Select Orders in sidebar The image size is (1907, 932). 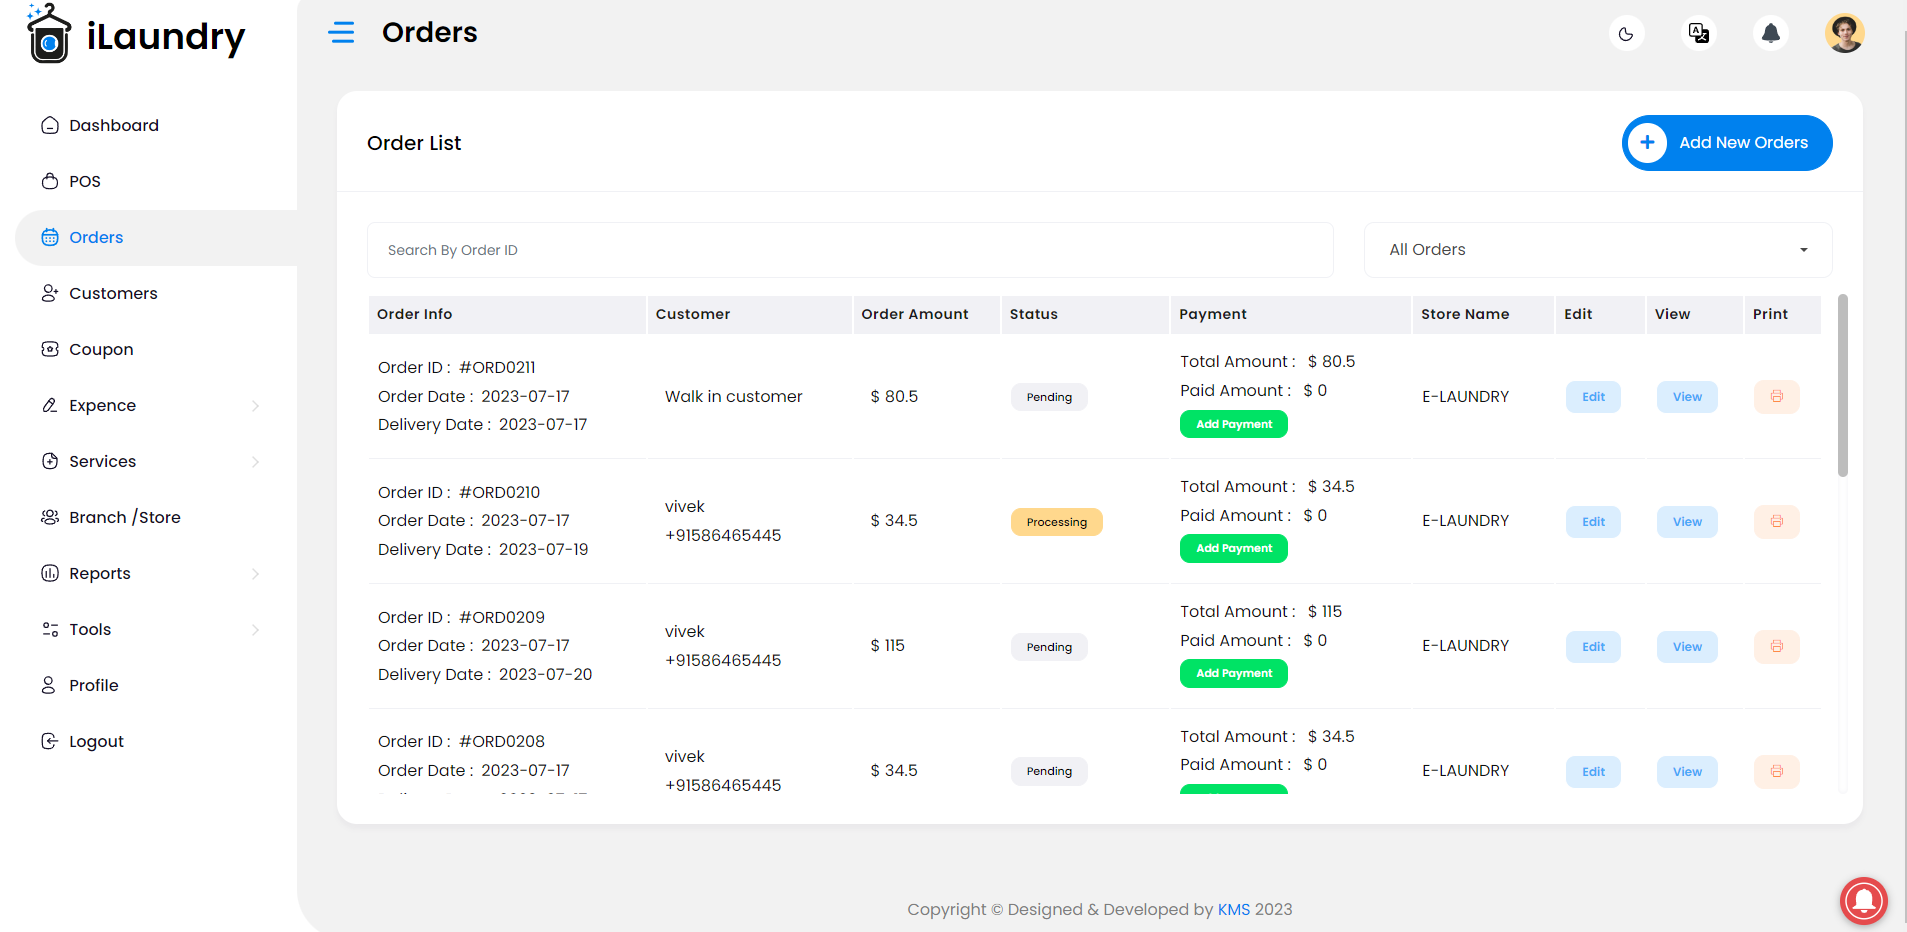tap(156, 237)
